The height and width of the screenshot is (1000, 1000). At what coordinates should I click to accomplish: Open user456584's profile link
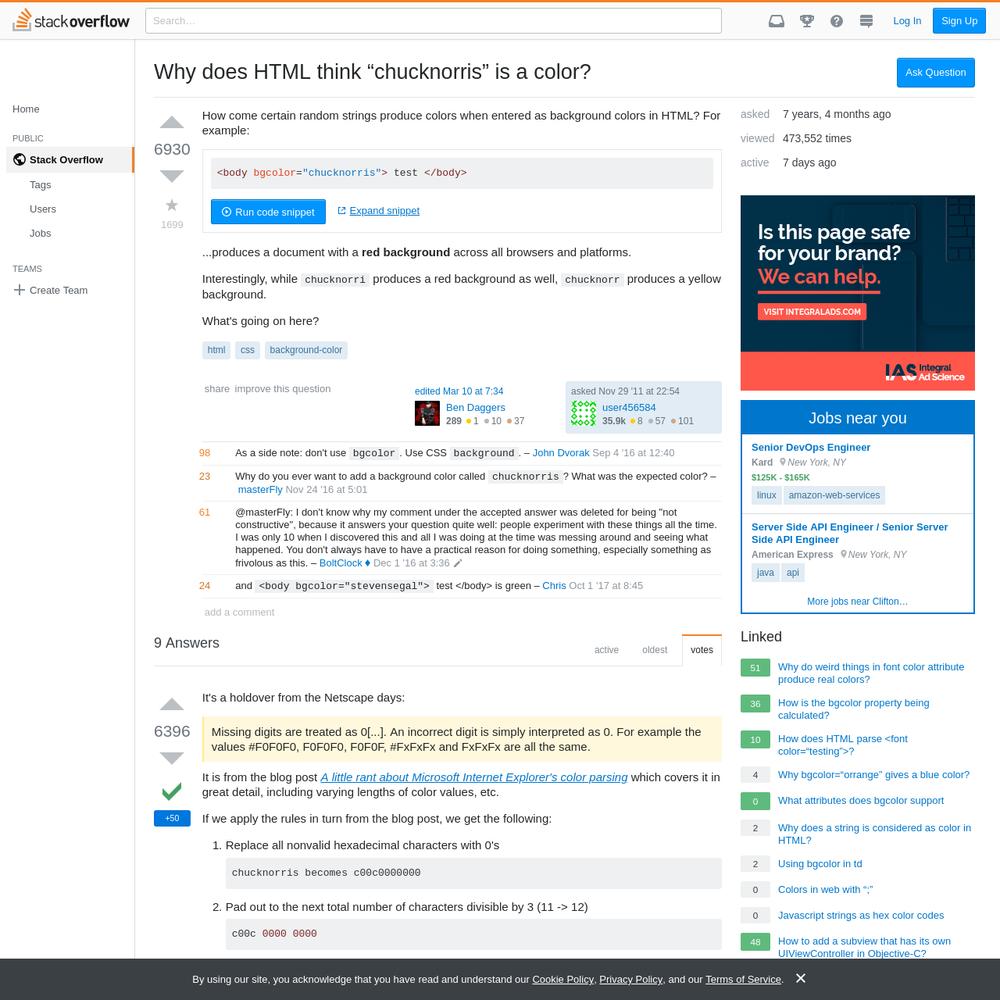coord(629,408)
